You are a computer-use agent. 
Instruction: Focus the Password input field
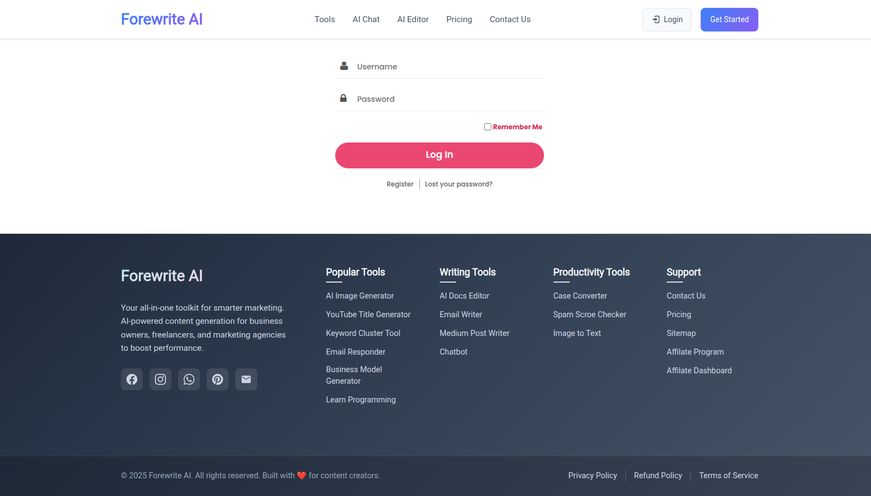(x=439, y=99)
